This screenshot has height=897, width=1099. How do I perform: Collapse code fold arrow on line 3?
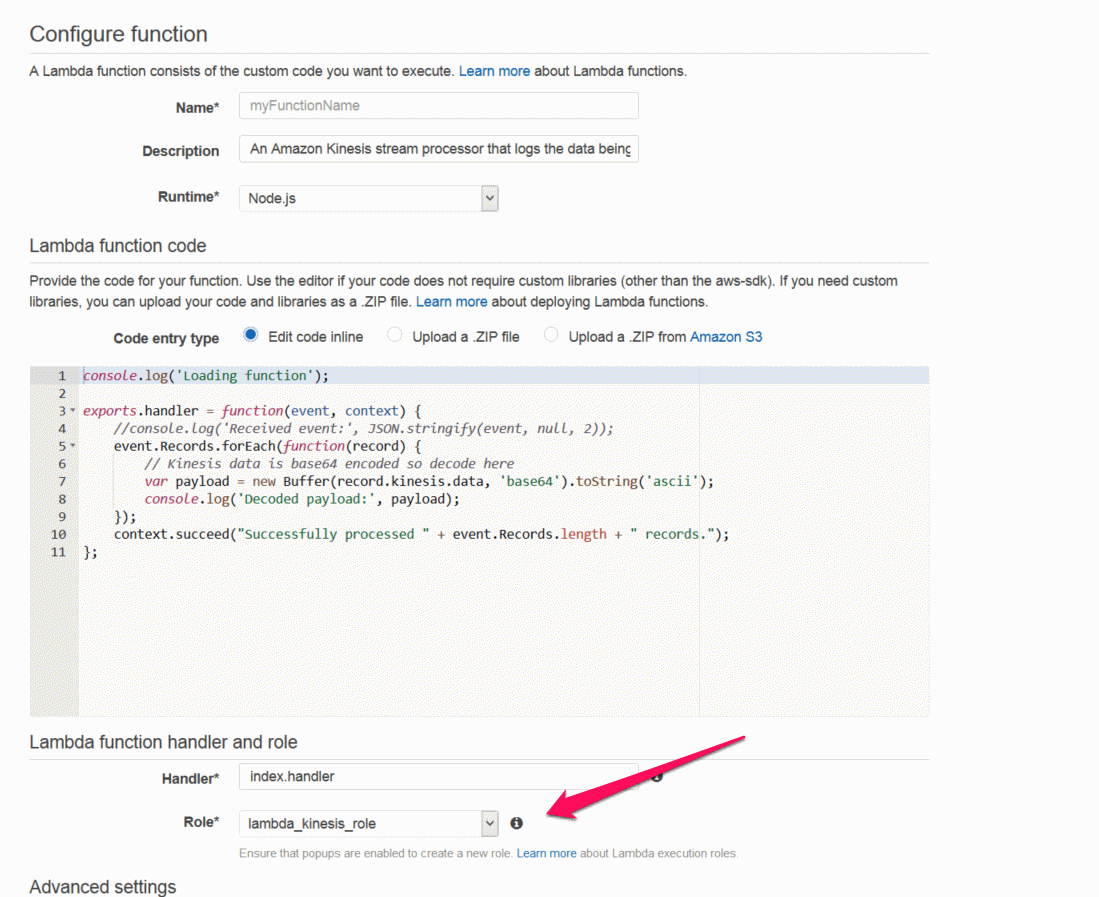[x=72, y=411]
